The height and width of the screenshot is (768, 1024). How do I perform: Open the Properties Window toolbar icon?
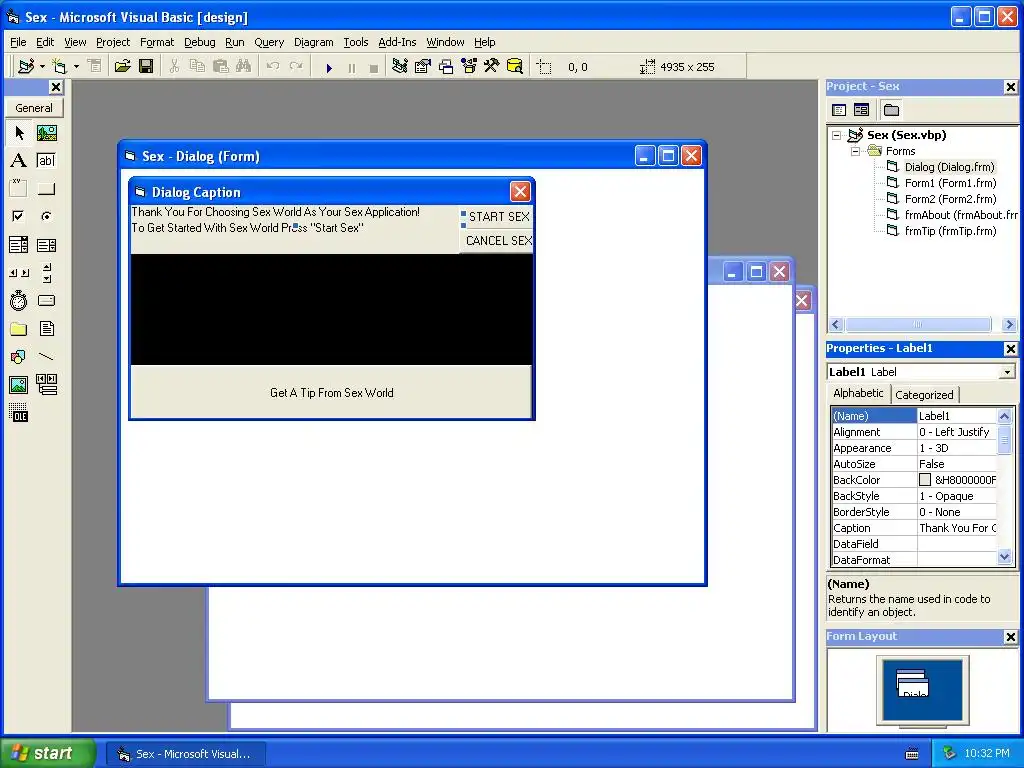pos(423,67)
